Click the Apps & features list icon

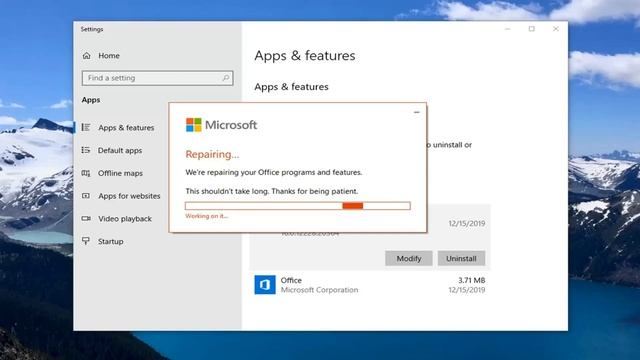click(86, 127)
